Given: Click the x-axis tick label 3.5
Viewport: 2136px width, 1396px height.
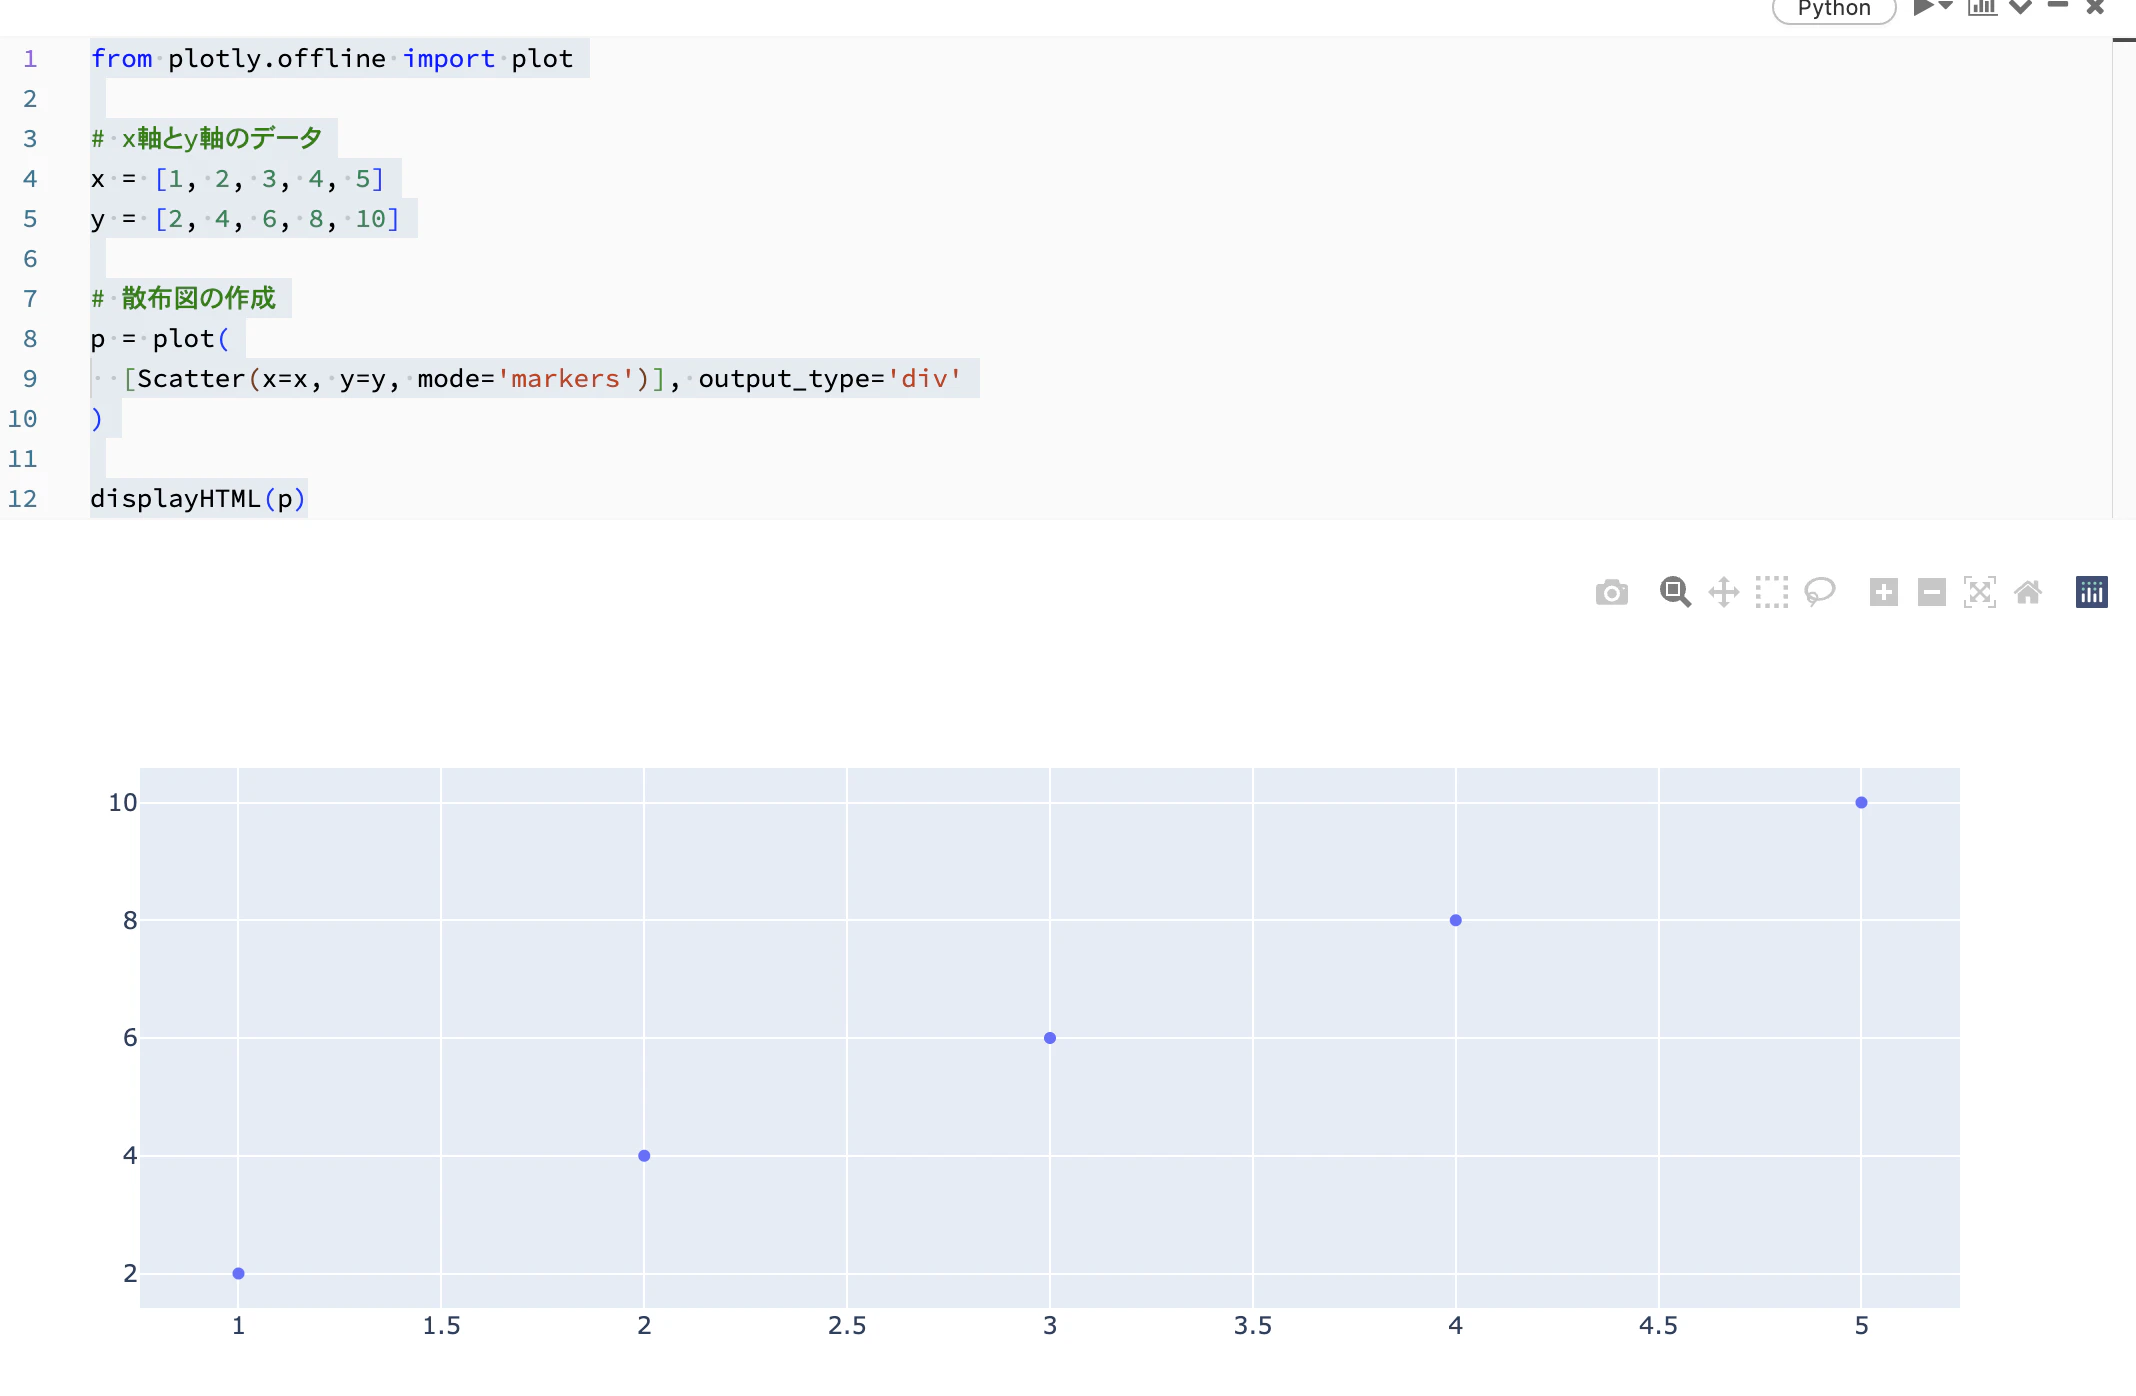Looking at the screenshot, I should coord(1253,1326).
